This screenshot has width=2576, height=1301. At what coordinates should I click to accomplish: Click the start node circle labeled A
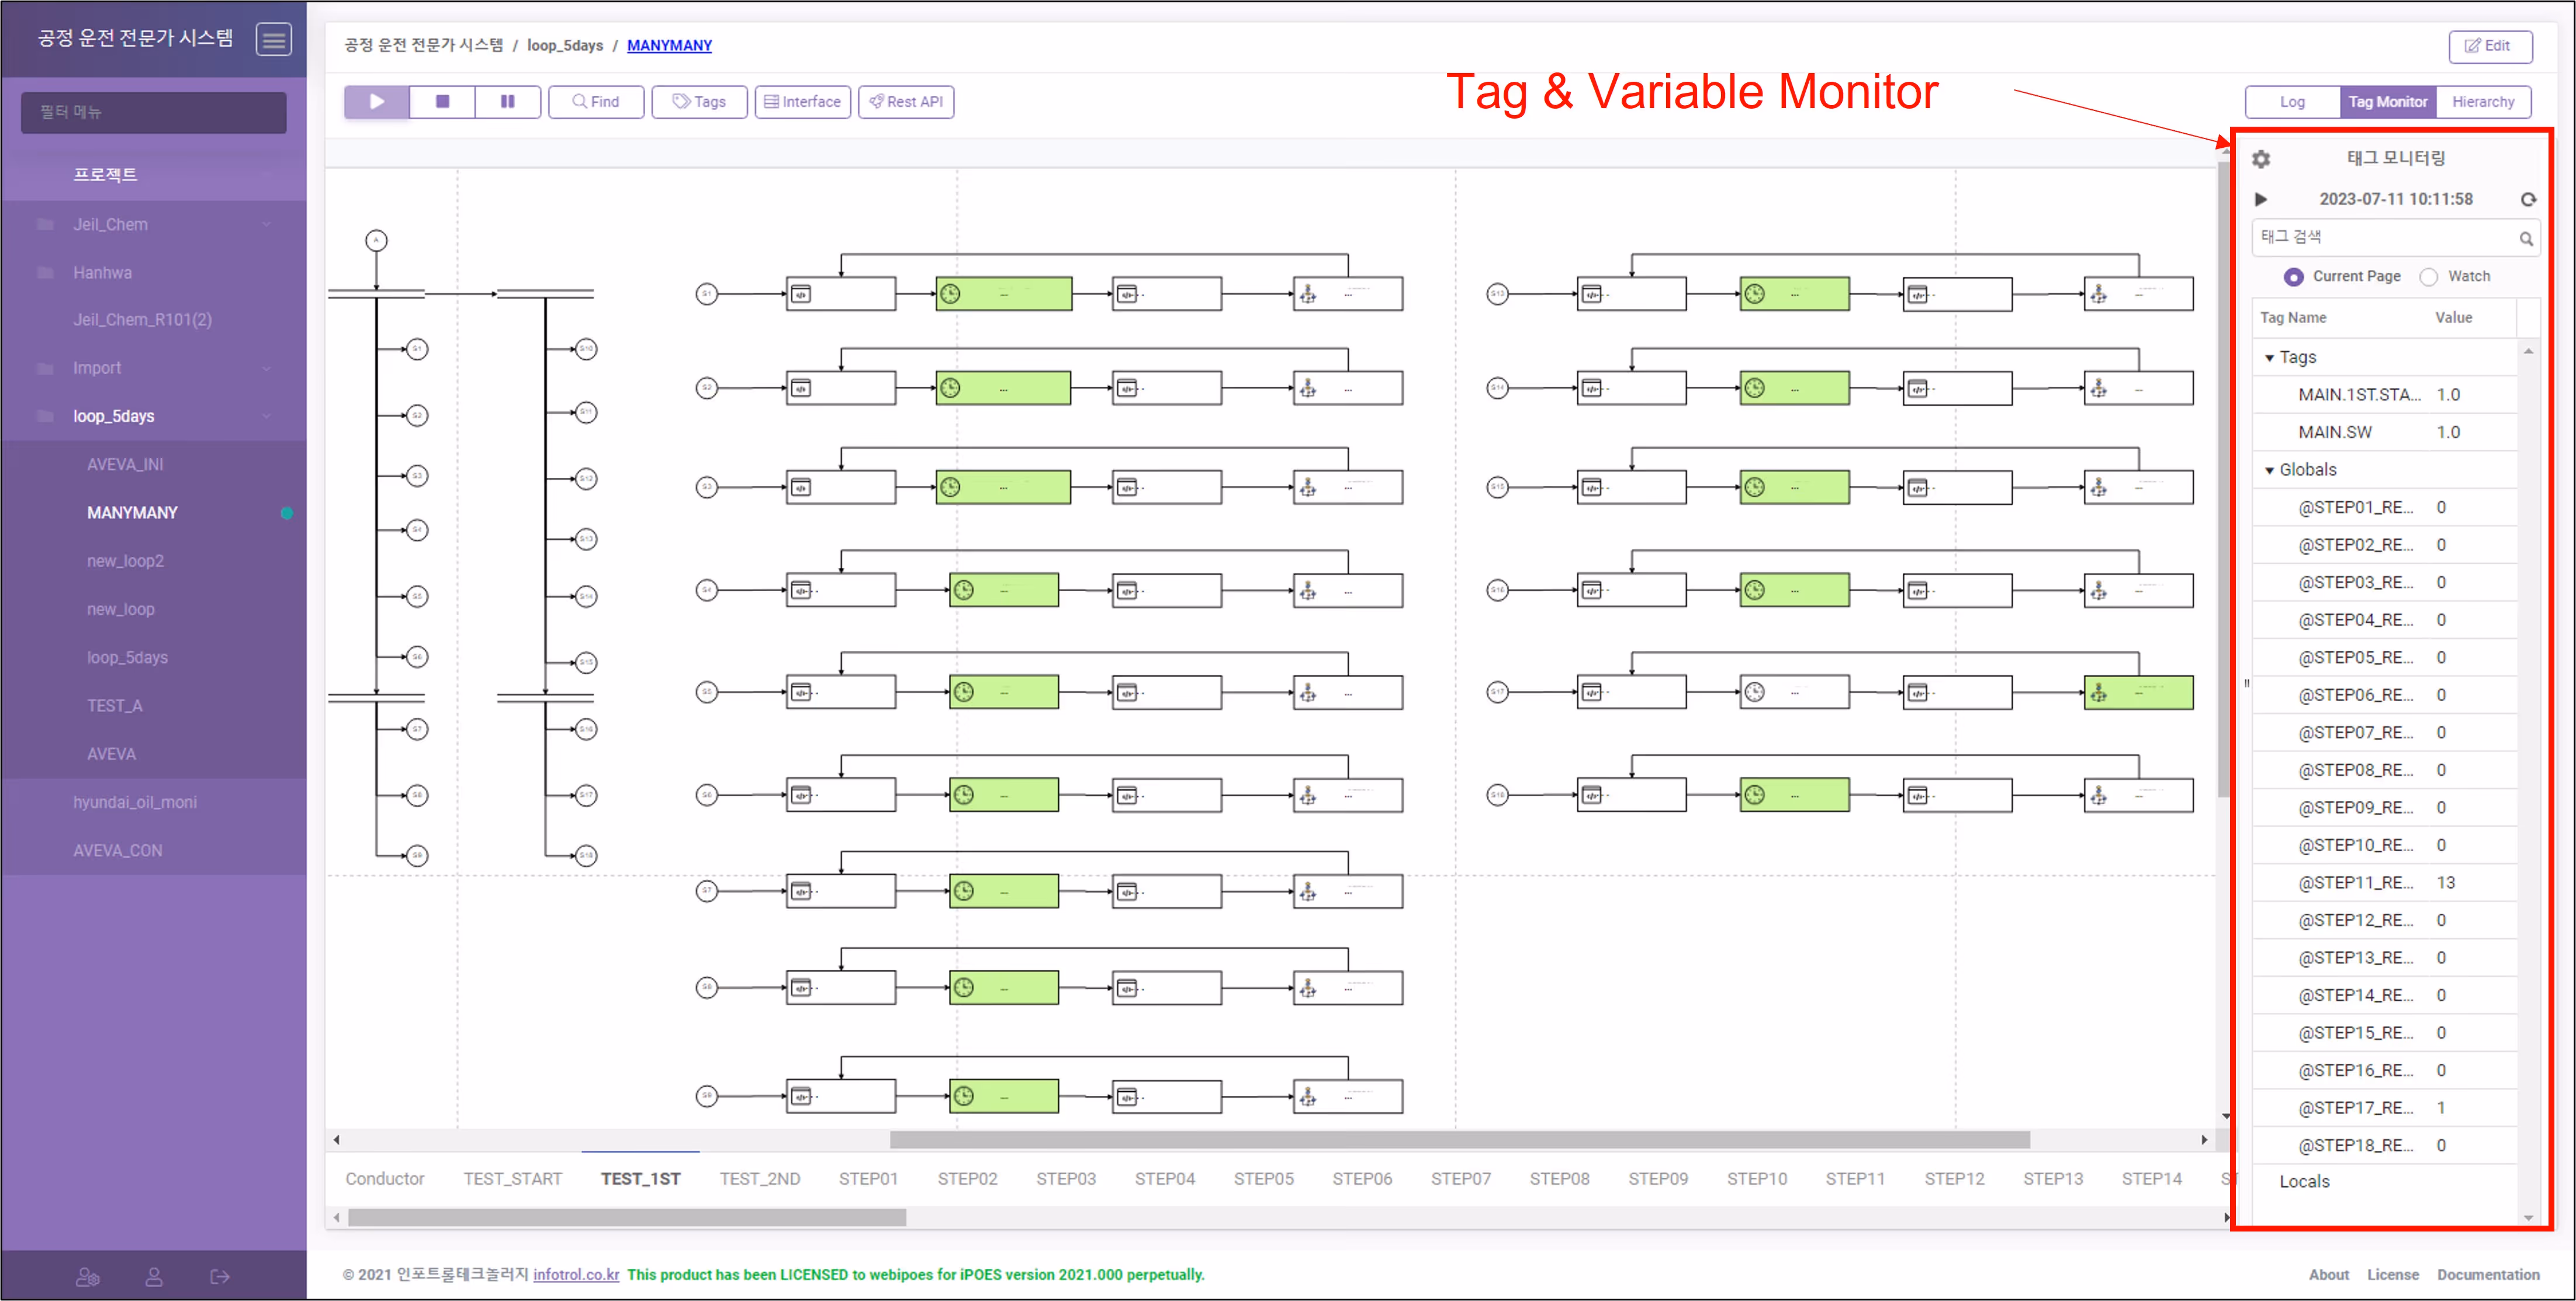376,240
